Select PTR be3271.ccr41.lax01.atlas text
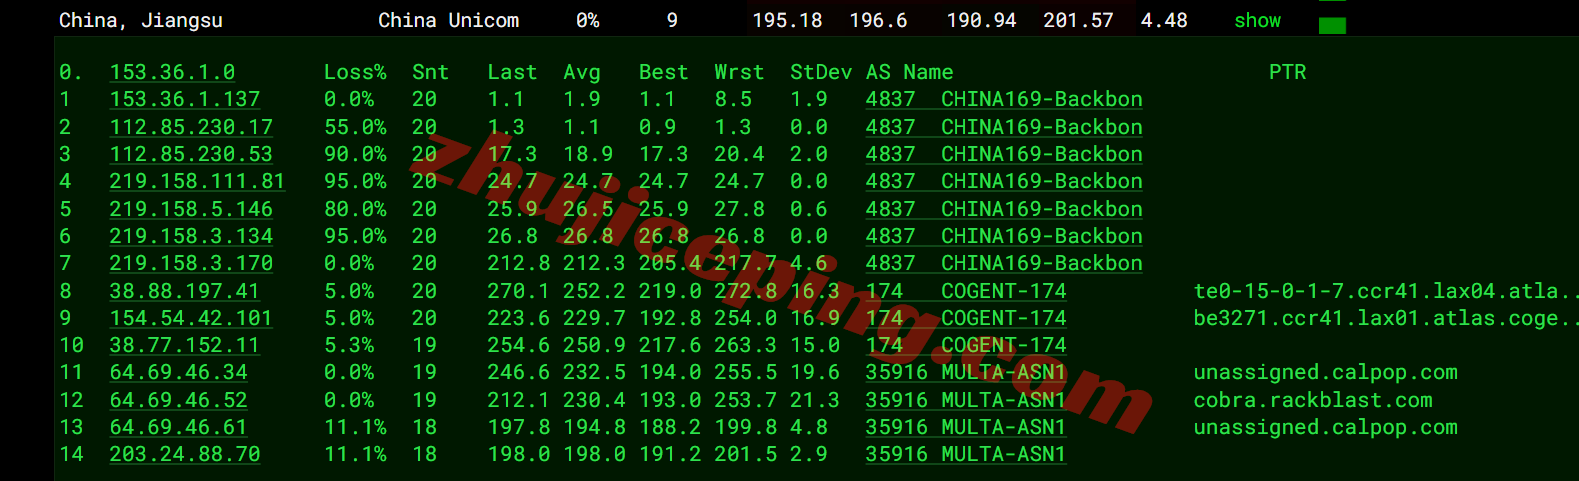The image size is (1579, 481). click(x=1385, y=318)
